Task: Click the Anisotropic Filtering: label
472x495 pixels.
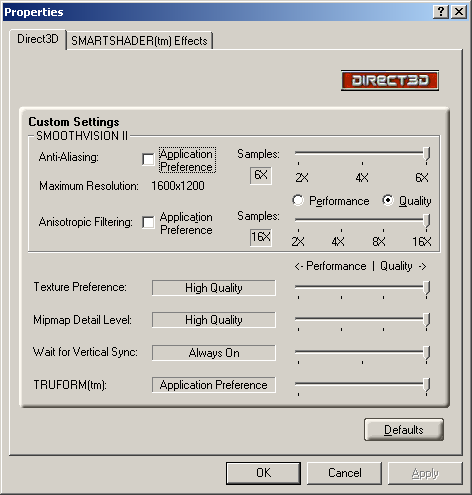Action: click(86, 222)
